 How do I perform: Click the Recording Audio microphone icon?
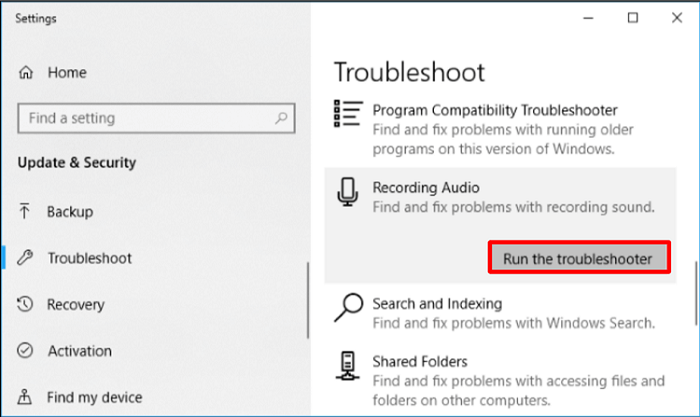(x=347, y=192)
